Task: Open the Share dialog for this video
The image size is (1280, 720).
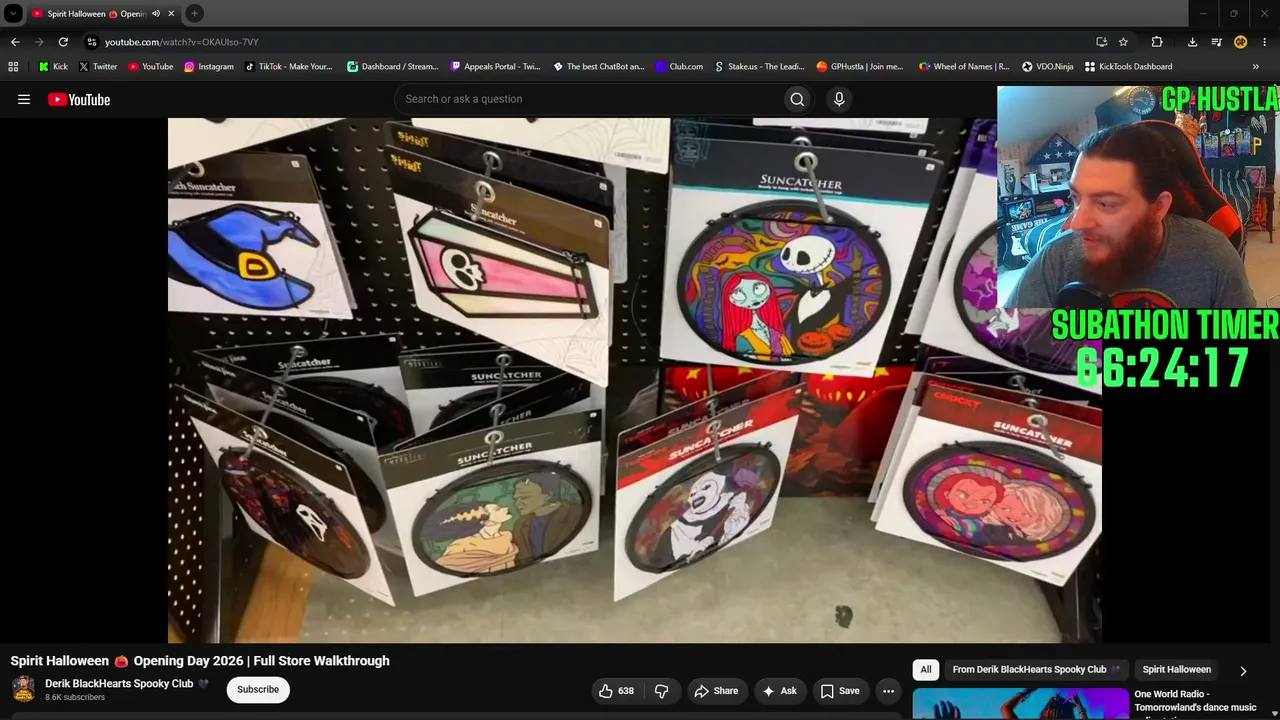Action: 716,691
